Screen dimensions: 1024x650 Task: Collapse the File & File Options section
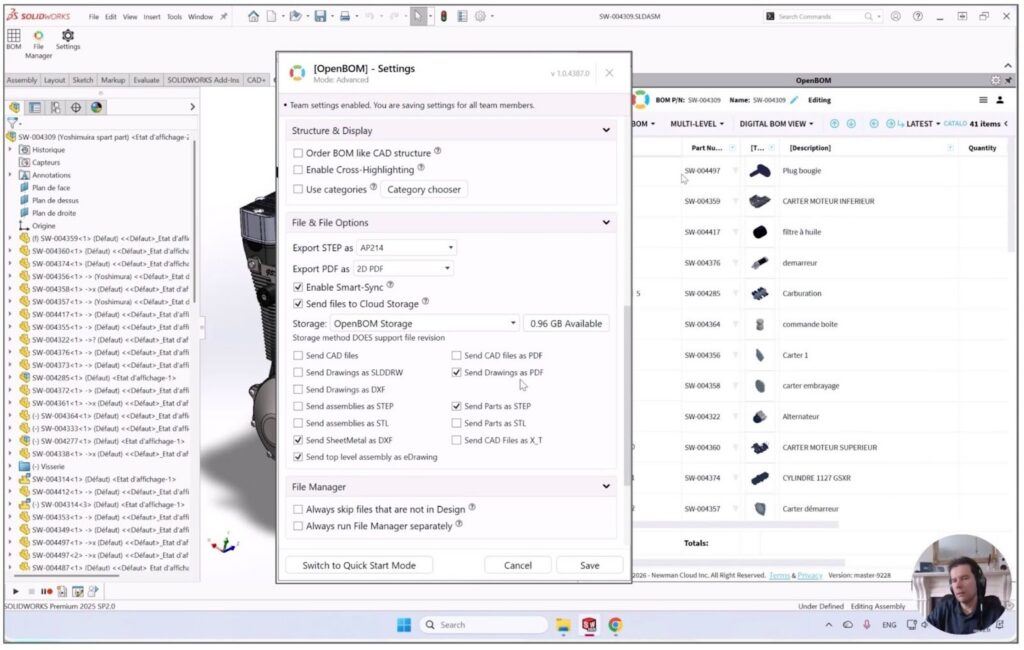pyautogui.click(x=605, y=223)
